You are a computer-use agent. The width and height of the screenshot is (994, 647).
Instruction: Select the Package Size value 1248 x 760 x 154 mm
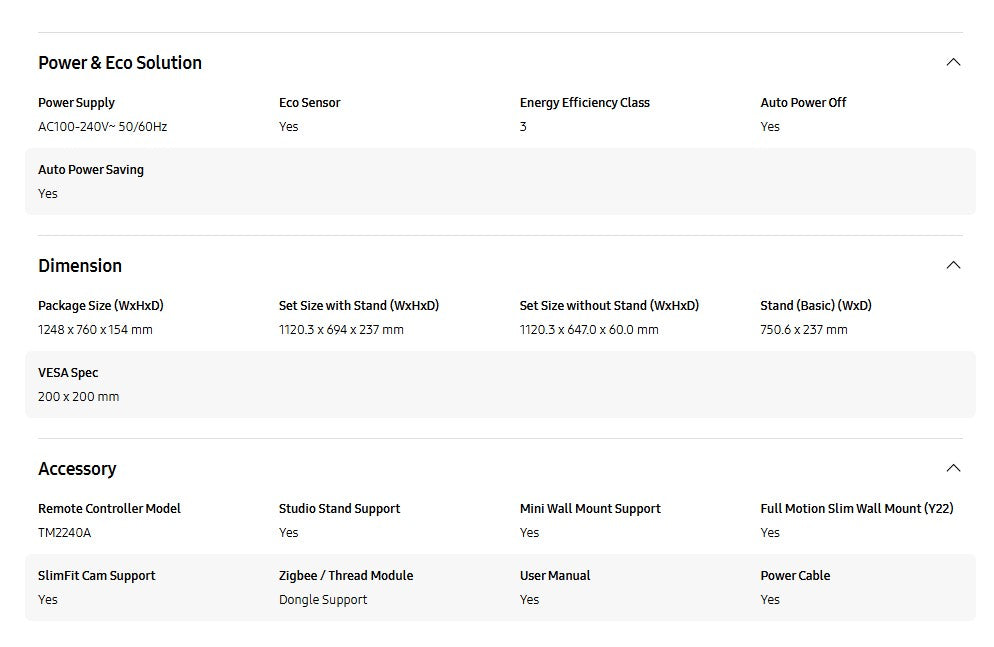95,330
